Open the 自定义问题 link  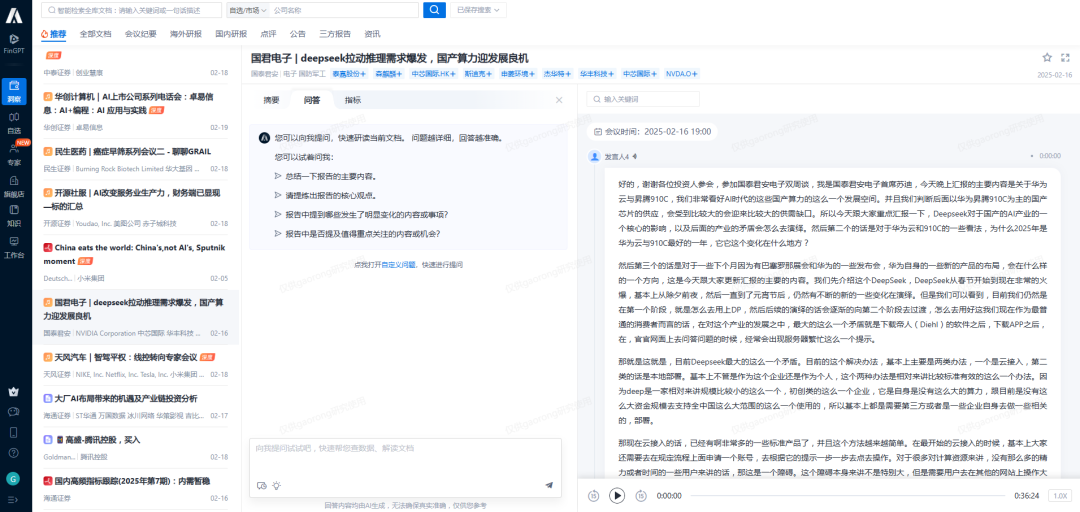(x=399, y=265)
